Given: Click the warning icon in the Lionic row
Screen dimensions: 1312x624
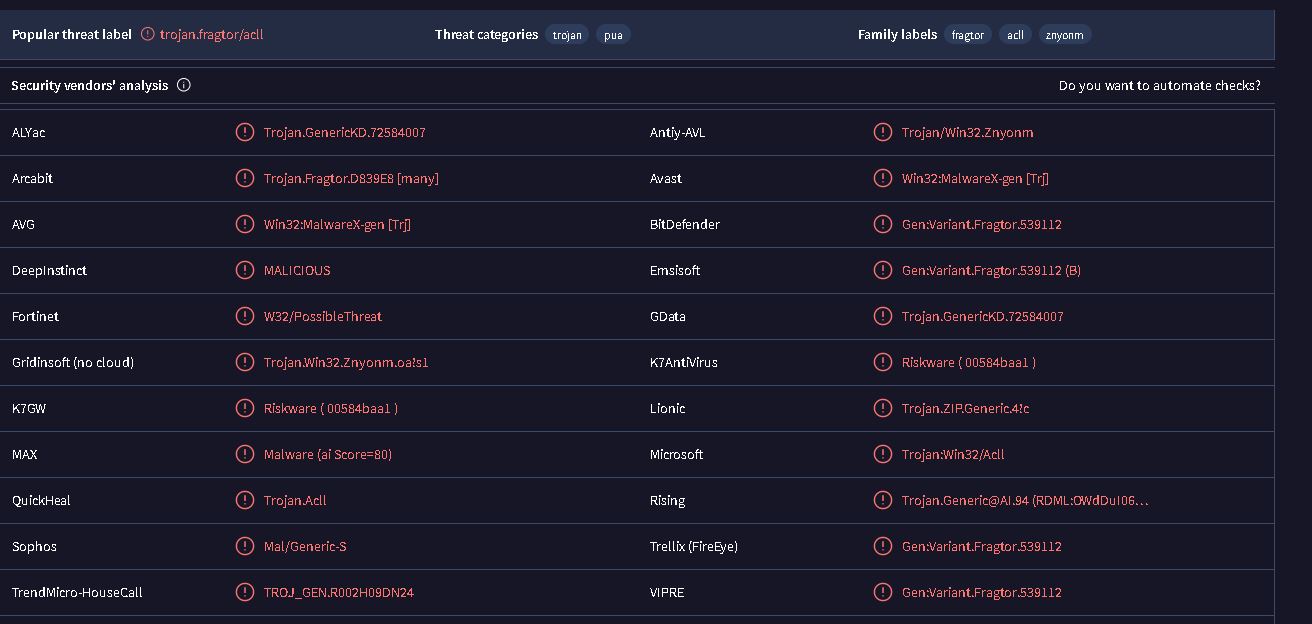Looking at the screenshot, I should (883, 408).
